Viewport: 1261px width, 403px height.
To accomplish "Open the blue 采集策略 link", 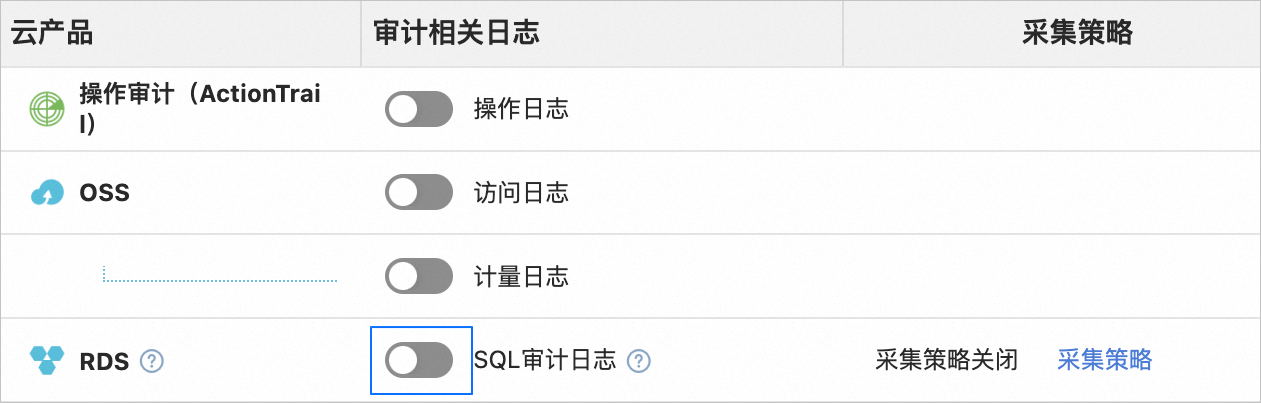I will [1104, 360].
